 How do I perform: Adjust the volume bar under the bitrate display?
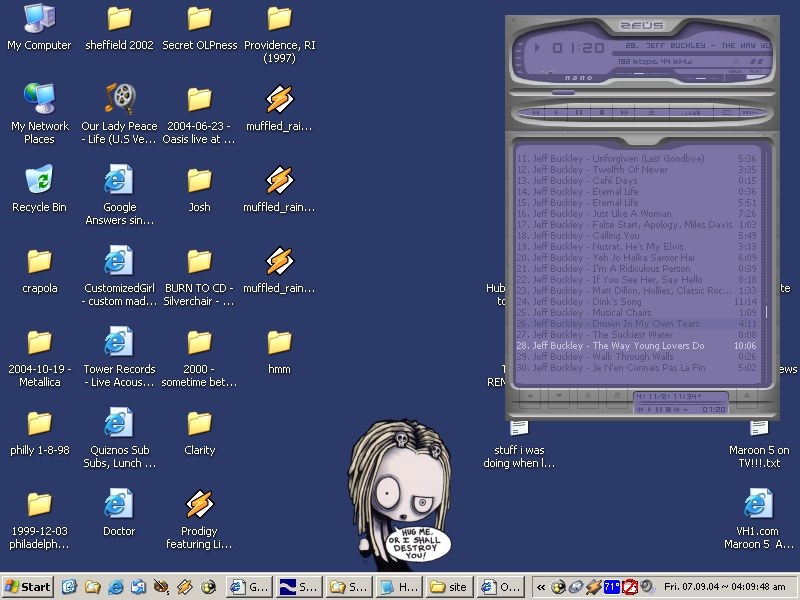[643, 73]
